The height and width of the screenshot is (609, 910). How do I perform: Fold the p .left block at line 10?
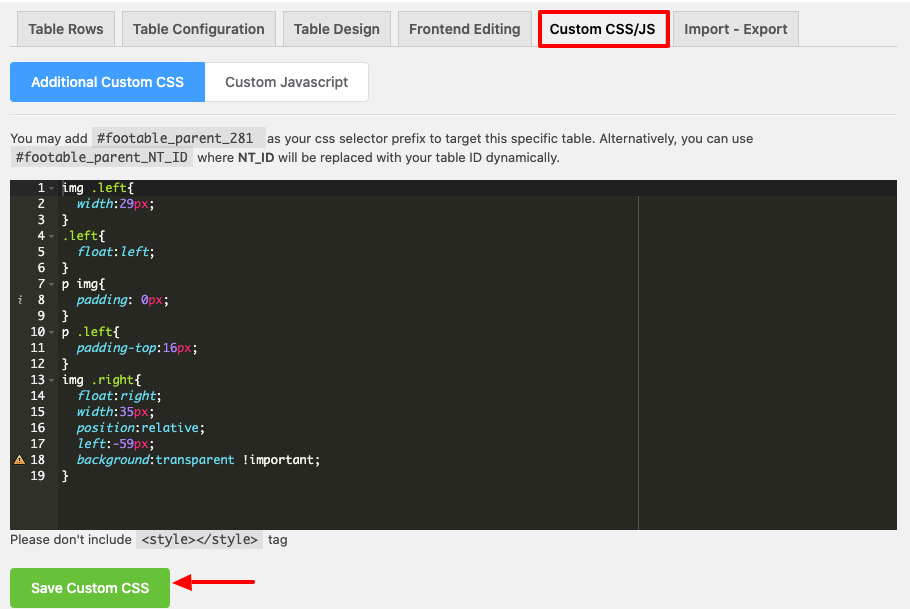(51, 332)
